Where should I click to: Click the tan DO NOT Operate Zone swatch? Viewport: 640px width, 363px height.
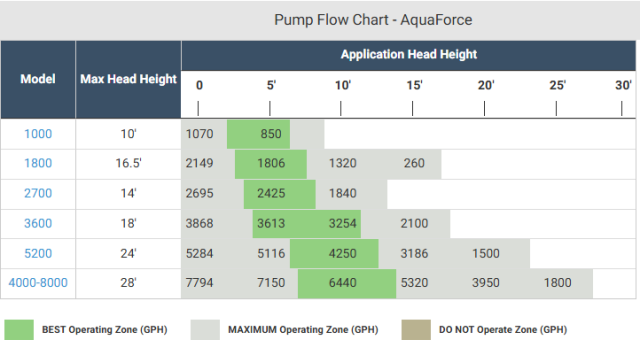click(x=416, y=330)
